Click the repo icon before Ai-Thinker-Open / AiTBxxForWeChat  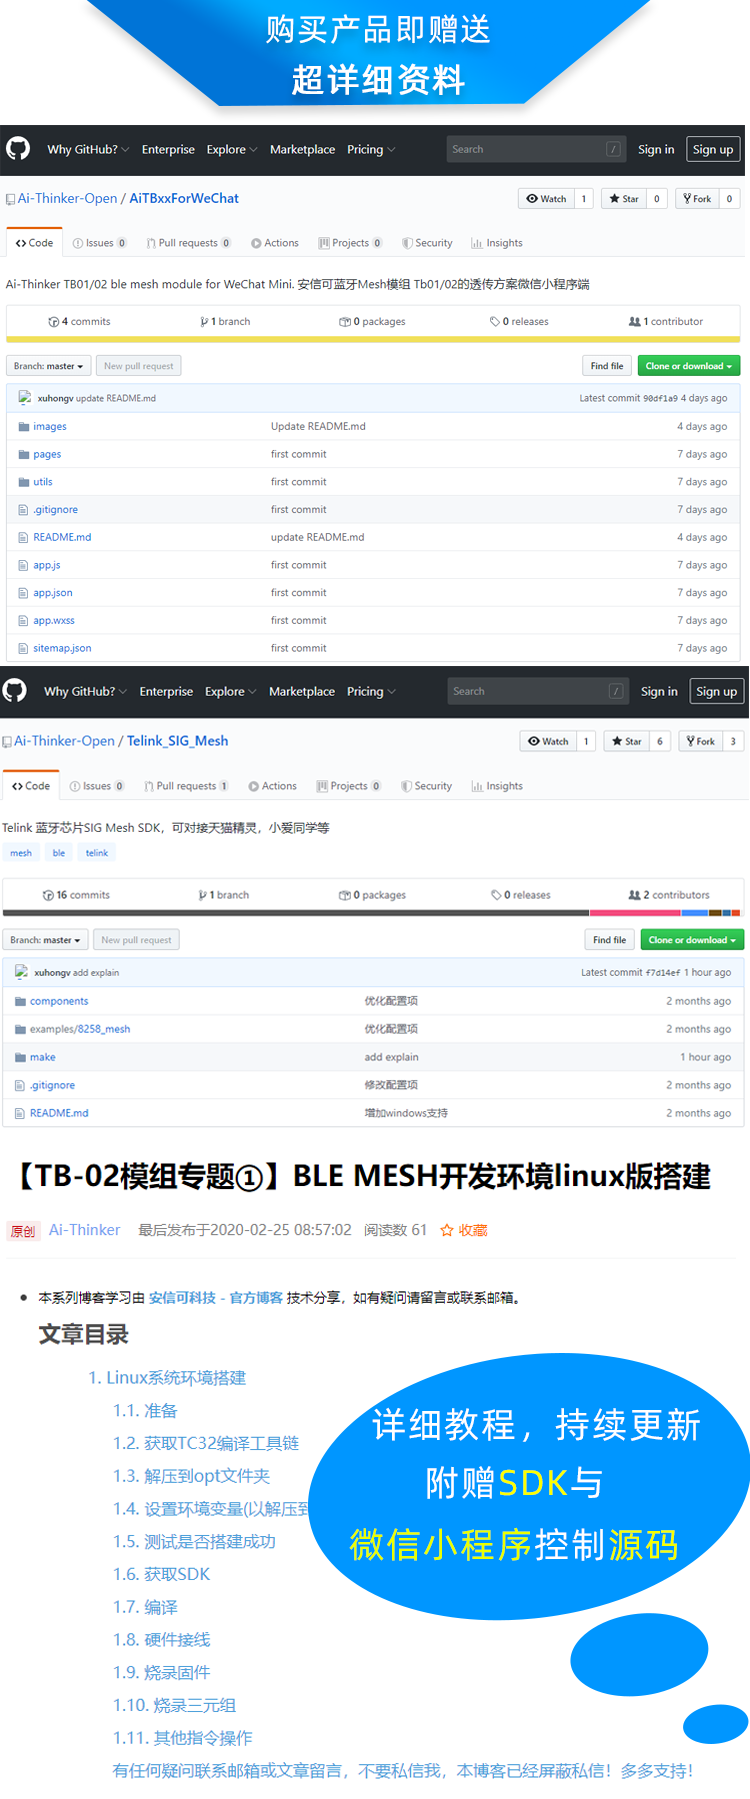click(10, 199)
